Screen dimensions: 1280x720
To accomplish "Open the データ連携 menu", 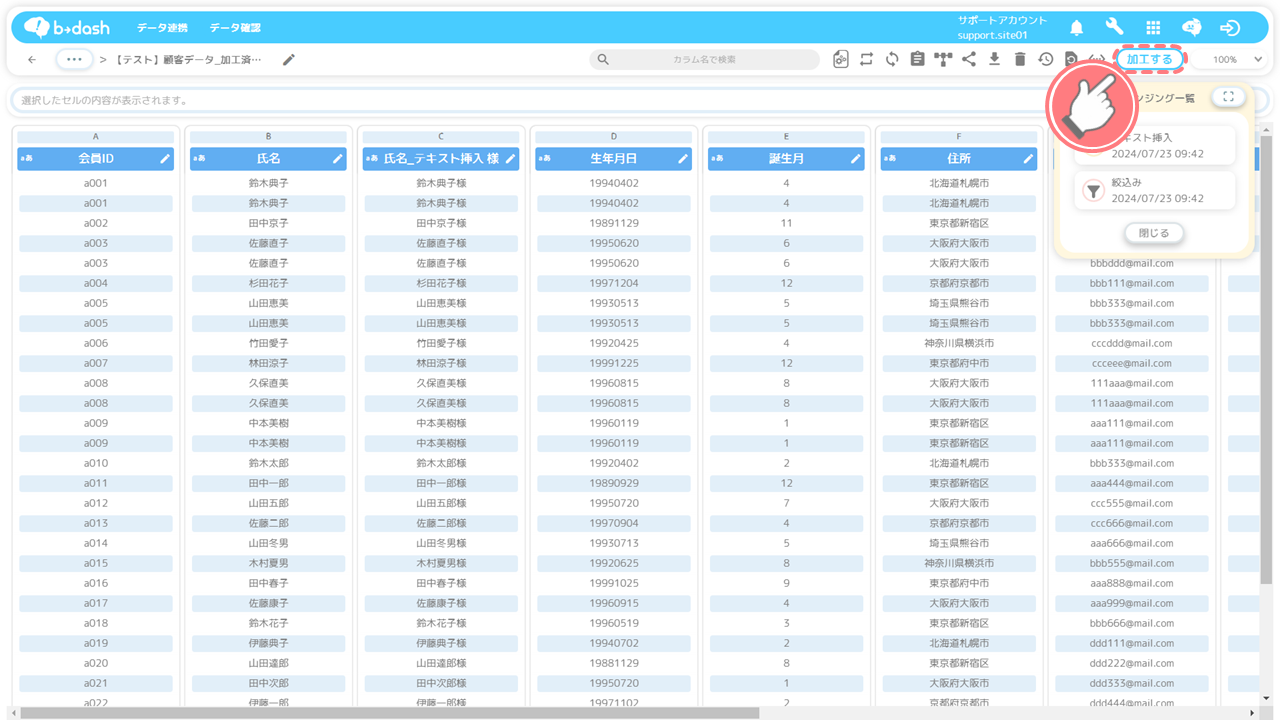I will pyautogui.click(x=162, y=28).
